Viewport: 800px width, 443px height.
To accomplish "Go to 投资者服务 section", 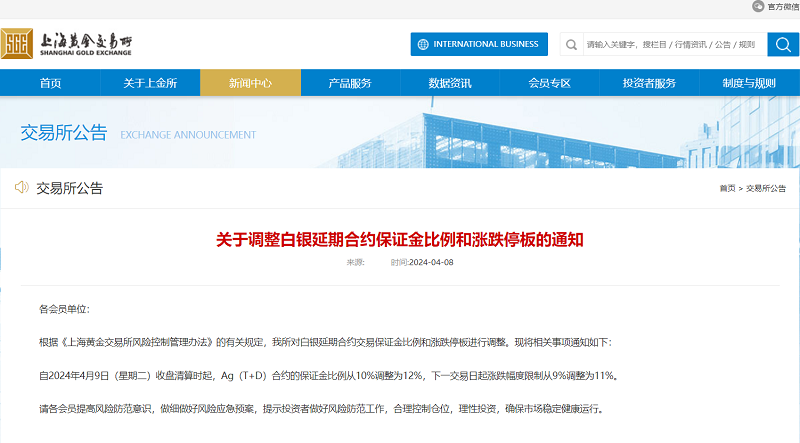I will (x=649, y=83).
